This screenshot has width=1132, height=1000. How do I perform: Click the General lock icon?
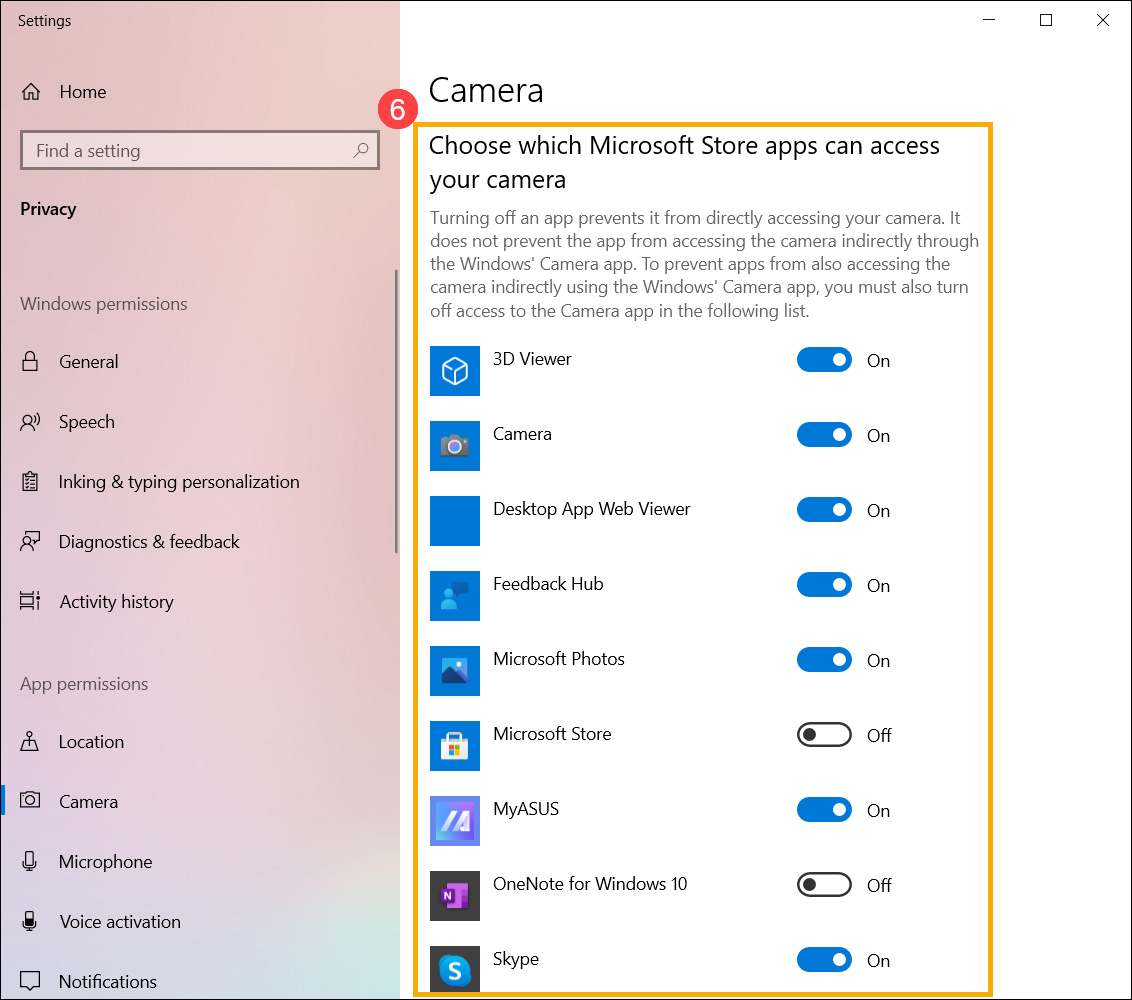point(30,361)
